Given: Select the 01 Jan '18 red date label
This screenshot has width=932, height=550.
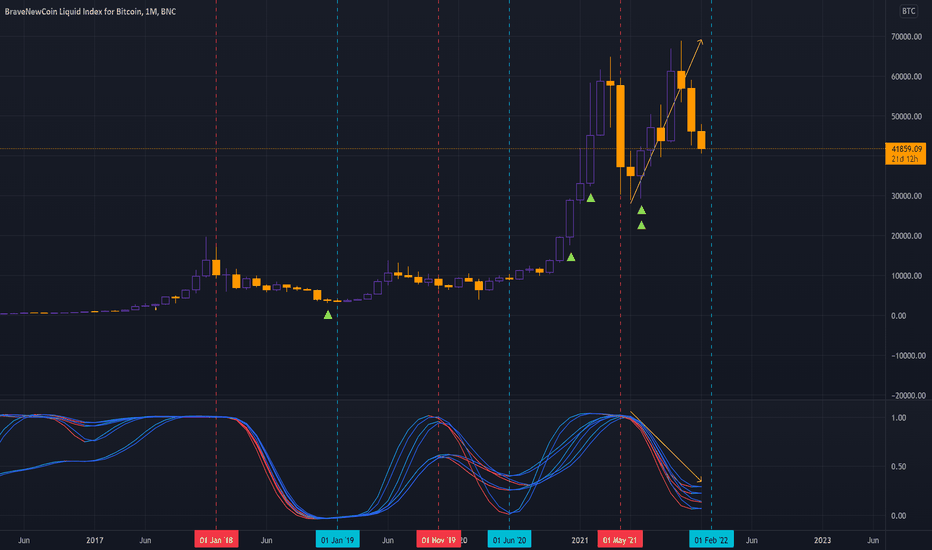Looking at the screenshot, I should pos(216,540).
